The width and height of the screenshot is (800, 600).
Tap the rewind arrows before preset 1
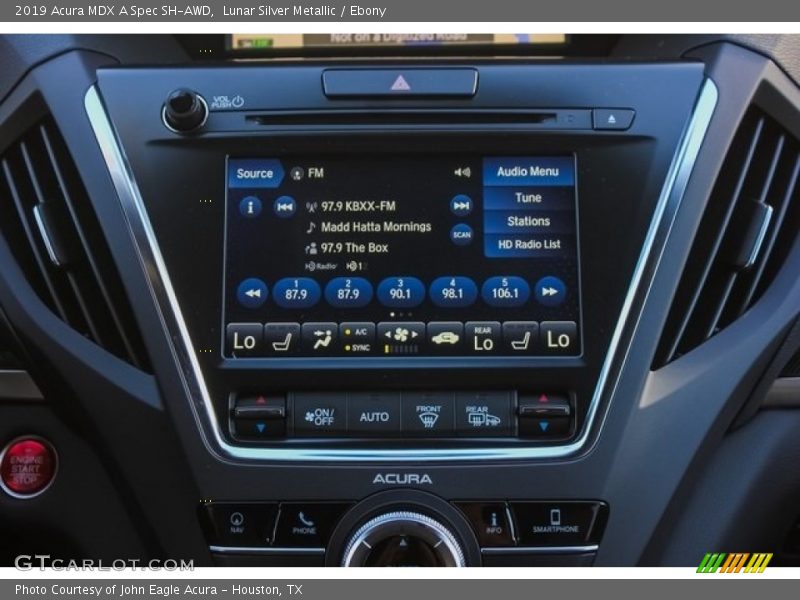point(253,292)
